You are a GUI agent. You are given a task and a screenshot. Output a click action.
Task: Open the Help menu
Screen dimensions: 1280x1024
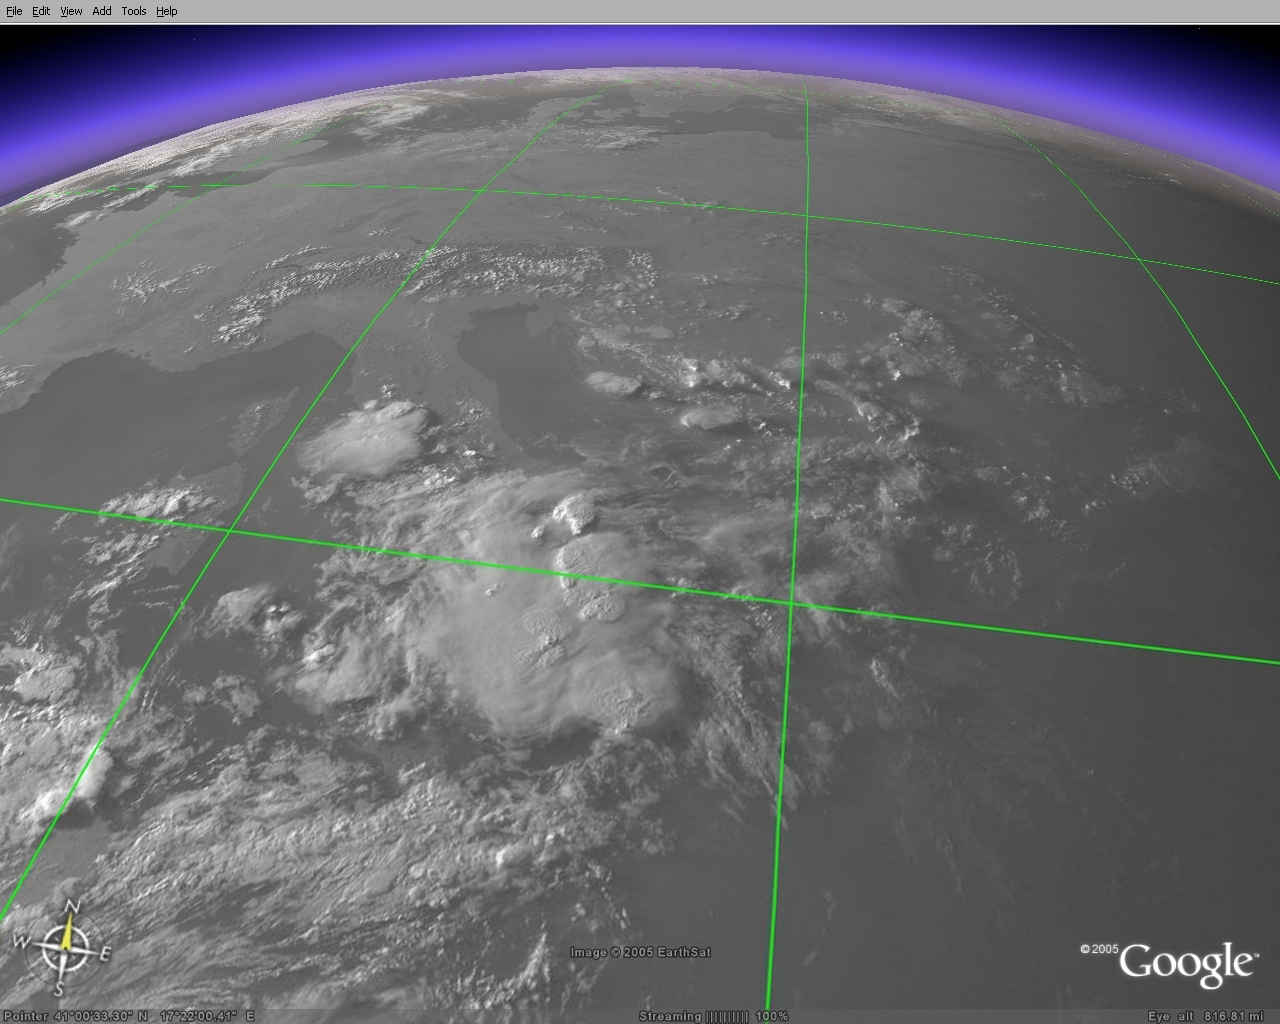tap(167, 11)
